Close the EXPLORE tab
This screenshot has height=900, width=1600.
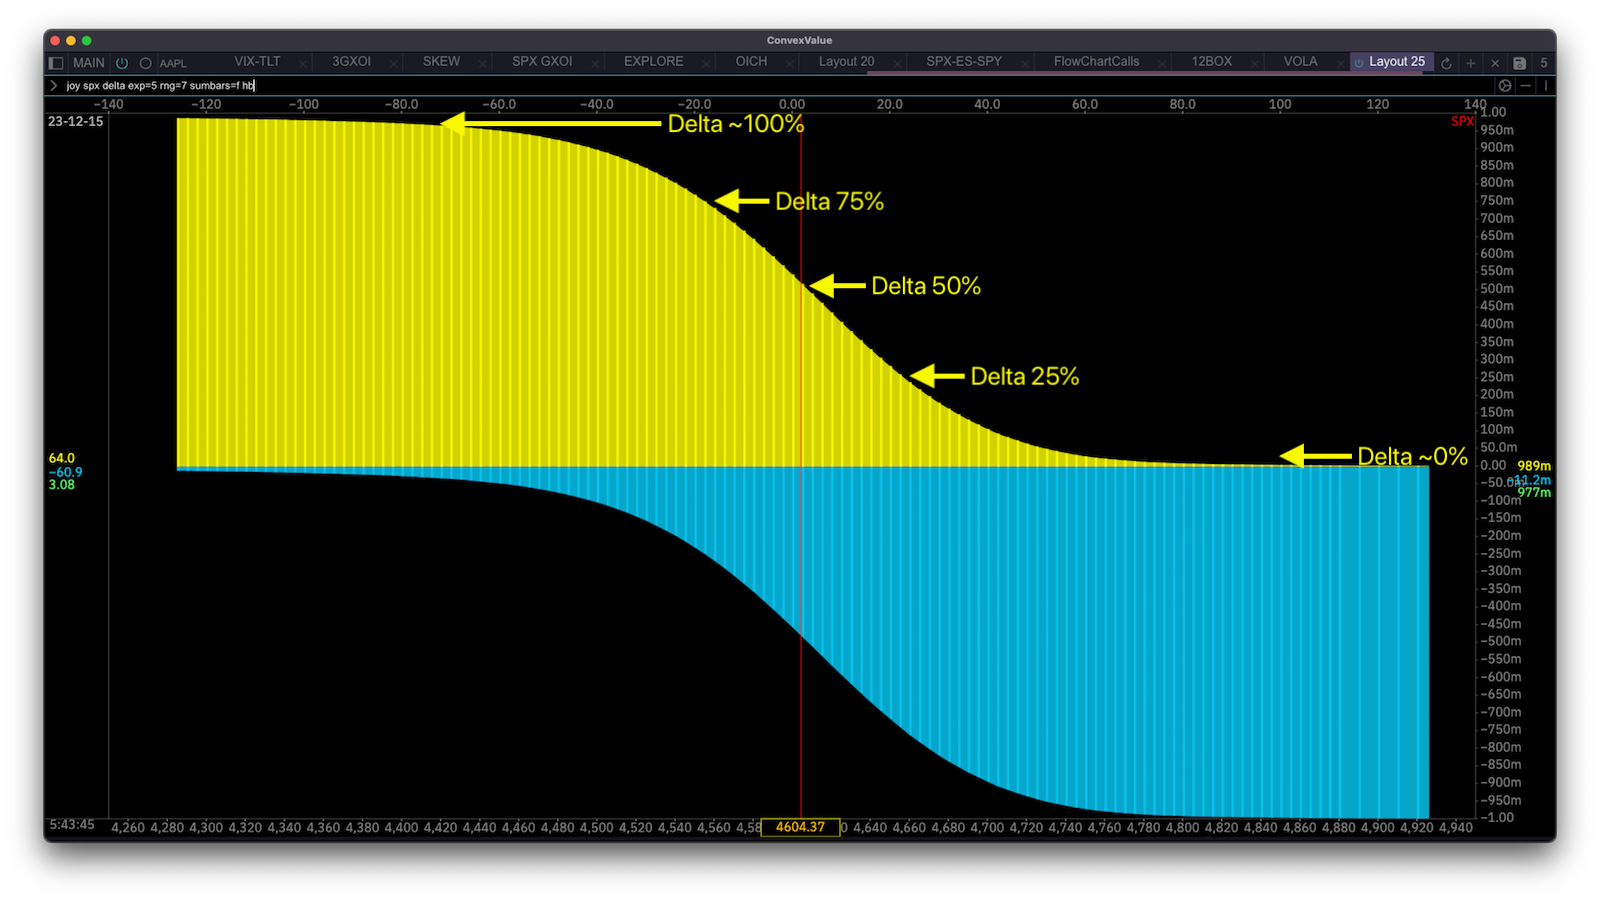(x=706, y=63)
